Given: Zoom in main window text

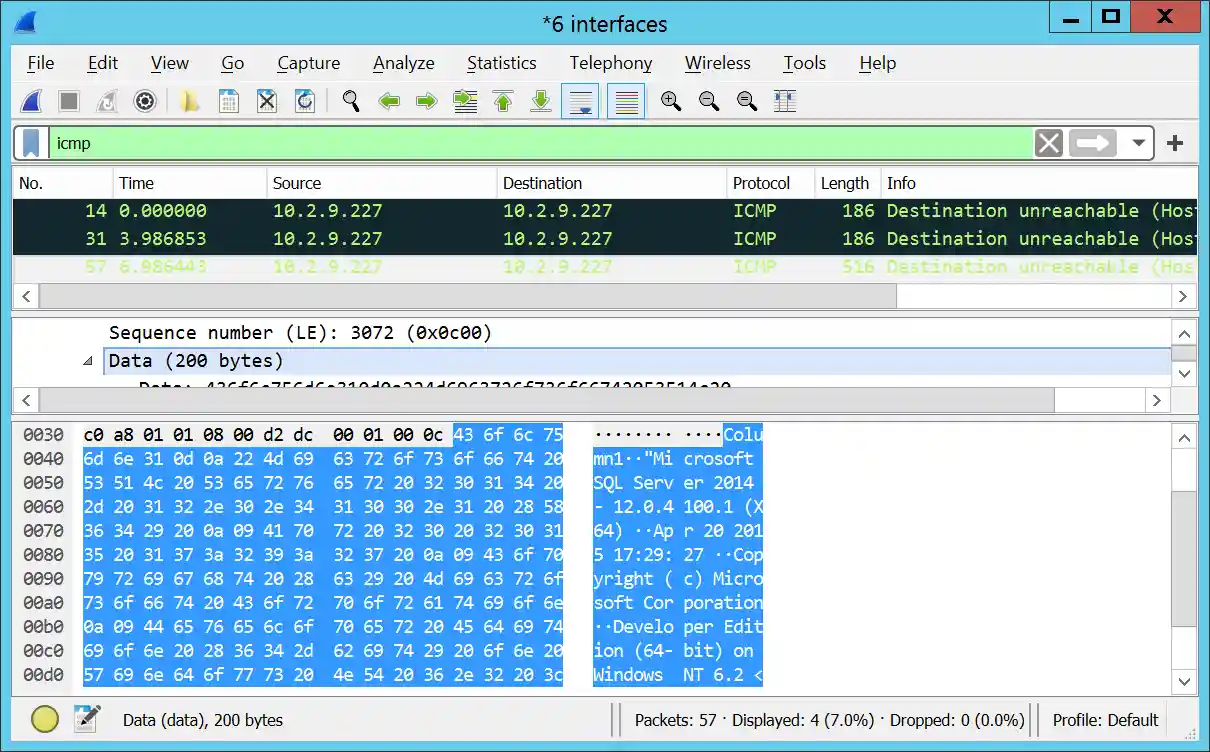Looking at the screenshot, I should 671,101.
